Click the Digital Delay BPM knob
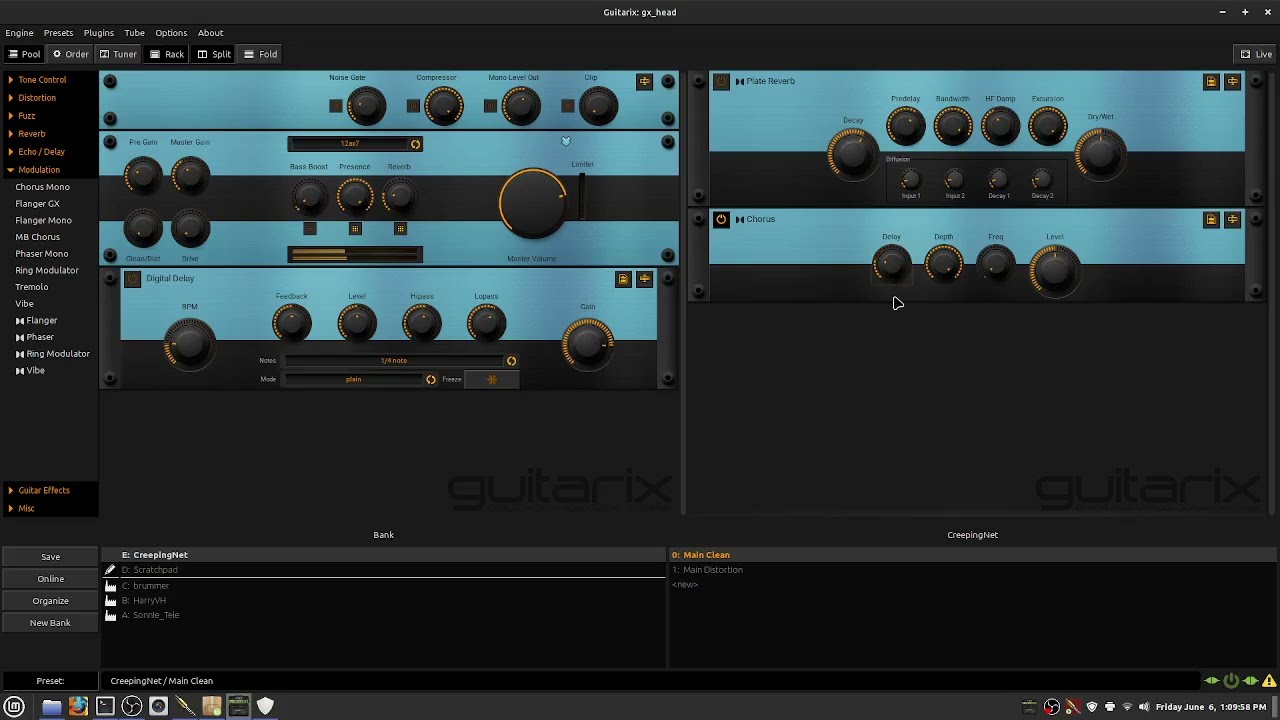This screenshot has height=720, width=1280. [x=189, y=345]
